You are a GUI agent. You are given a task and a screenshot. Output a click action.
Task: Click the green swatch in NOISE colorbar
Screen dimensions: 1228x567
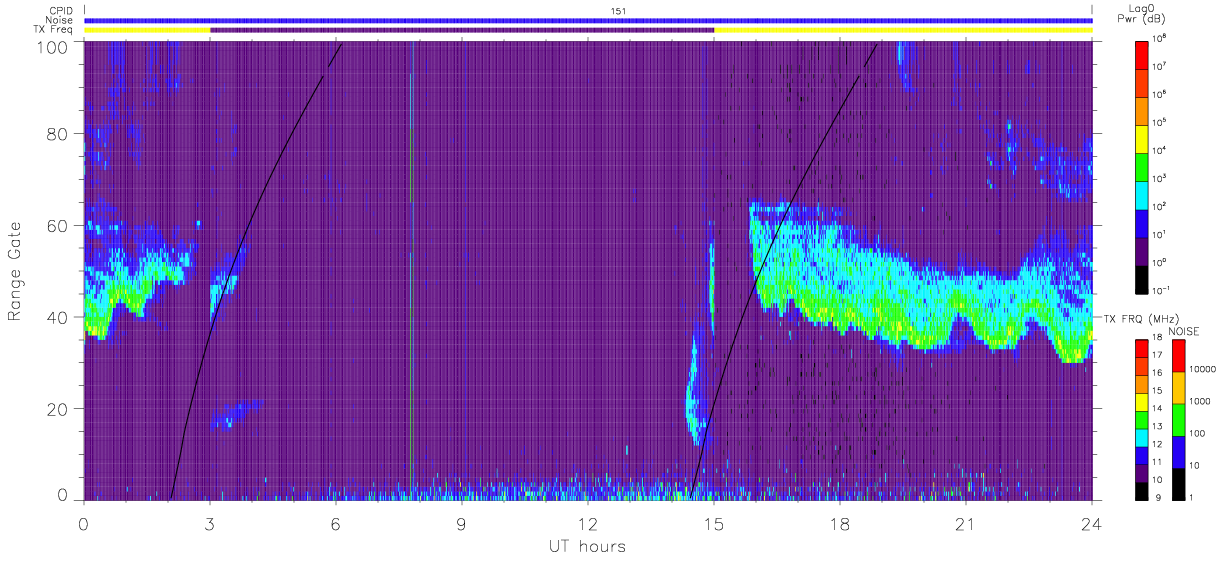(1177, 419)
